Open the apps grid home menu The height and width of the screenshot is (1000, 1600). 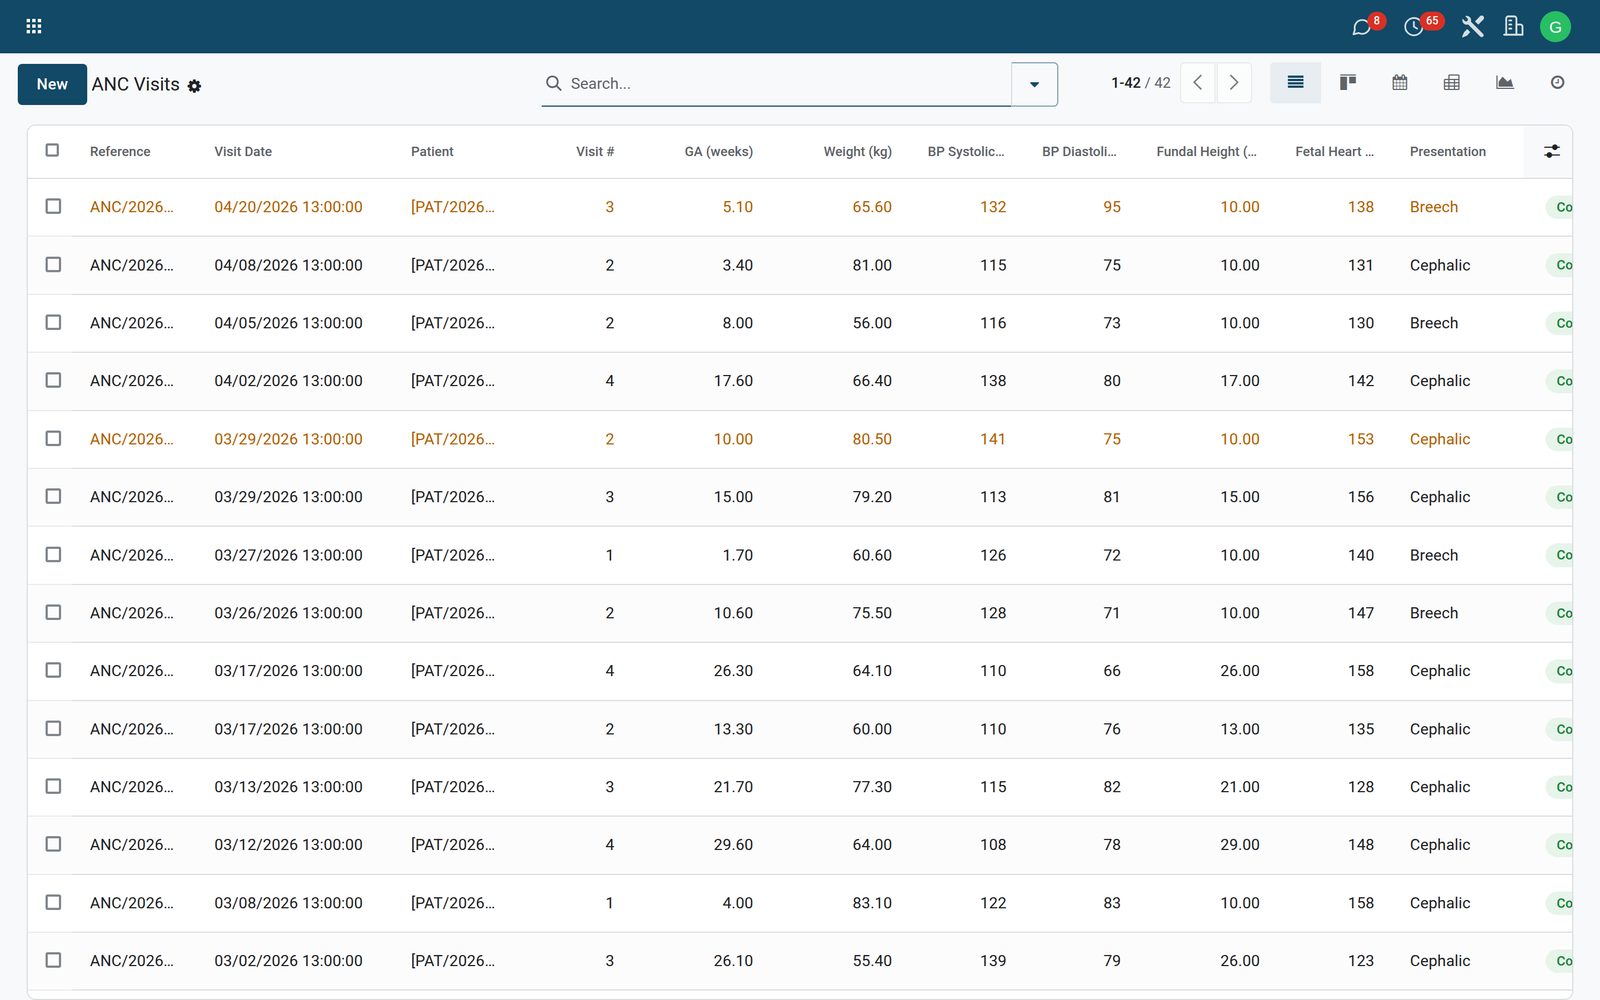(33, 26)
